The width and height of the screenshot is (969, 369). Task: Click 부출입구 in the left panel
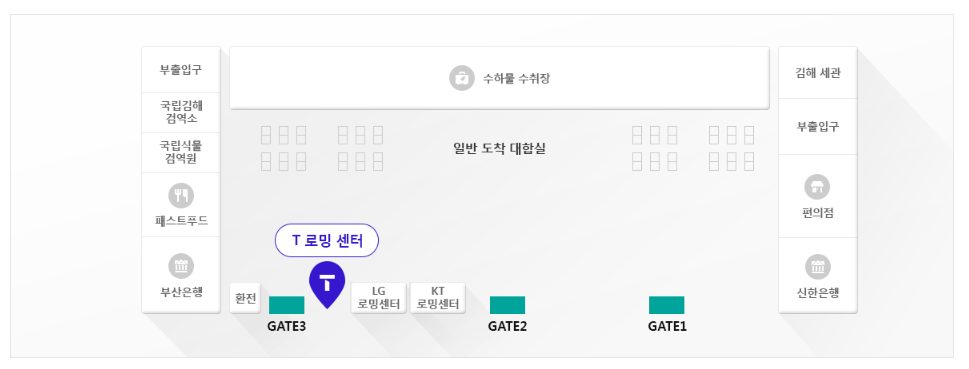(181, 69)
